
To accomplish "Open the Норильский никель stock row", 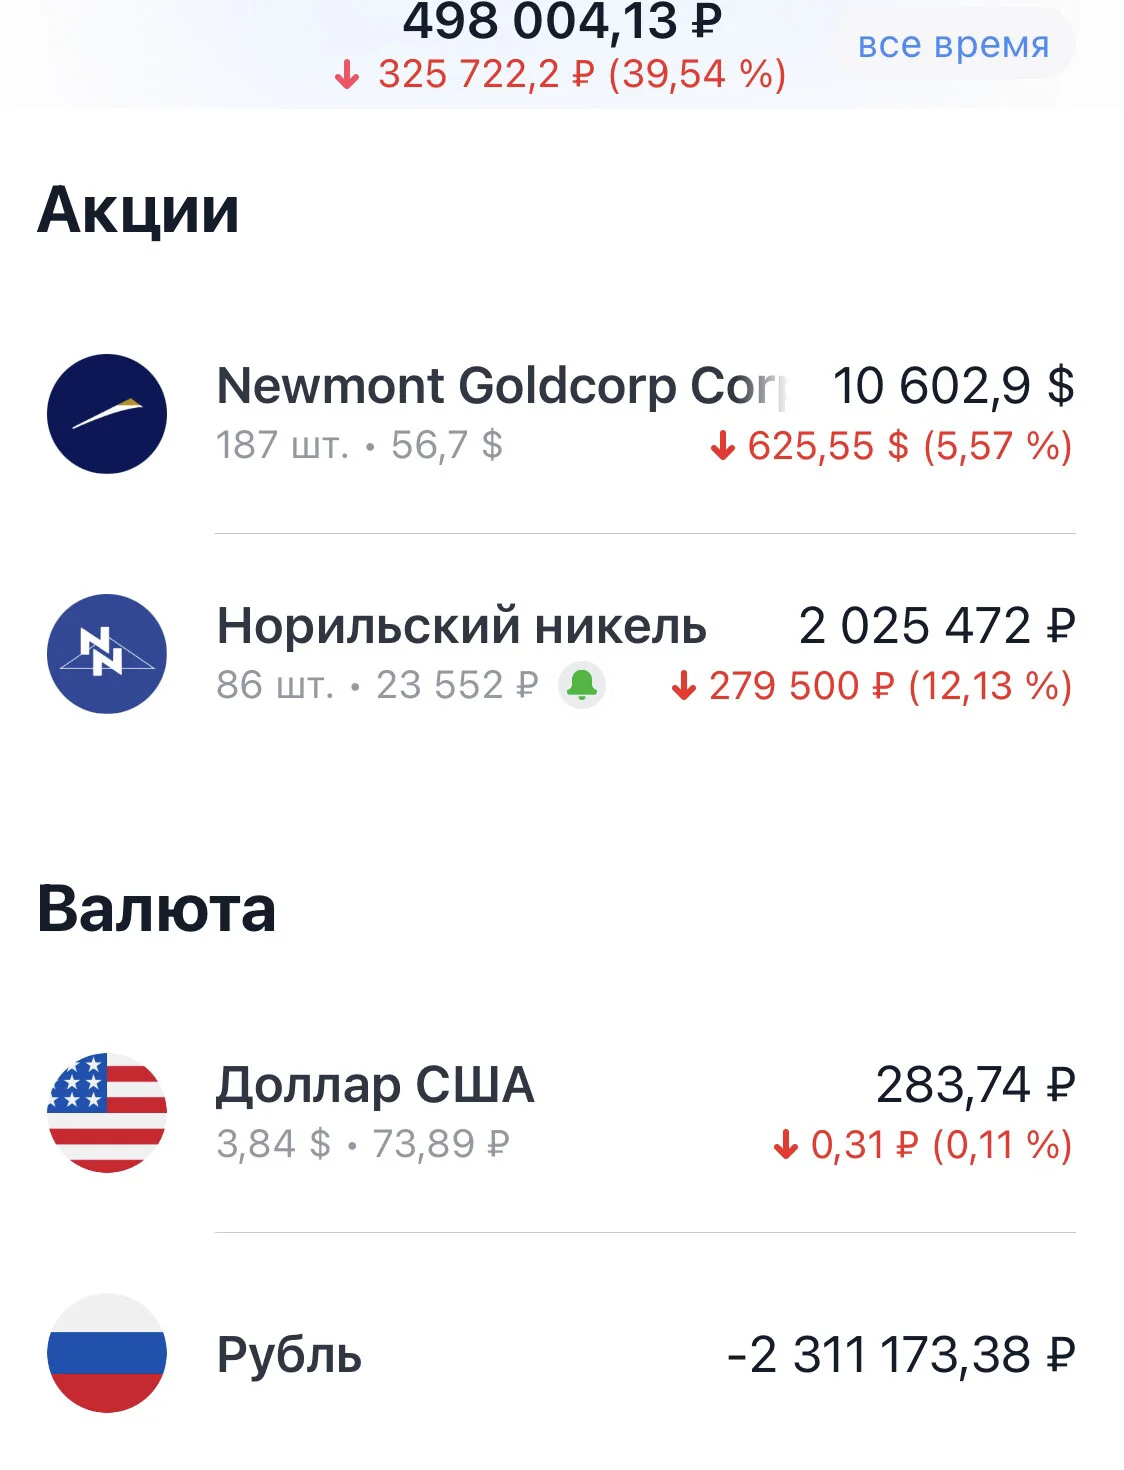I will pos(562,654).
